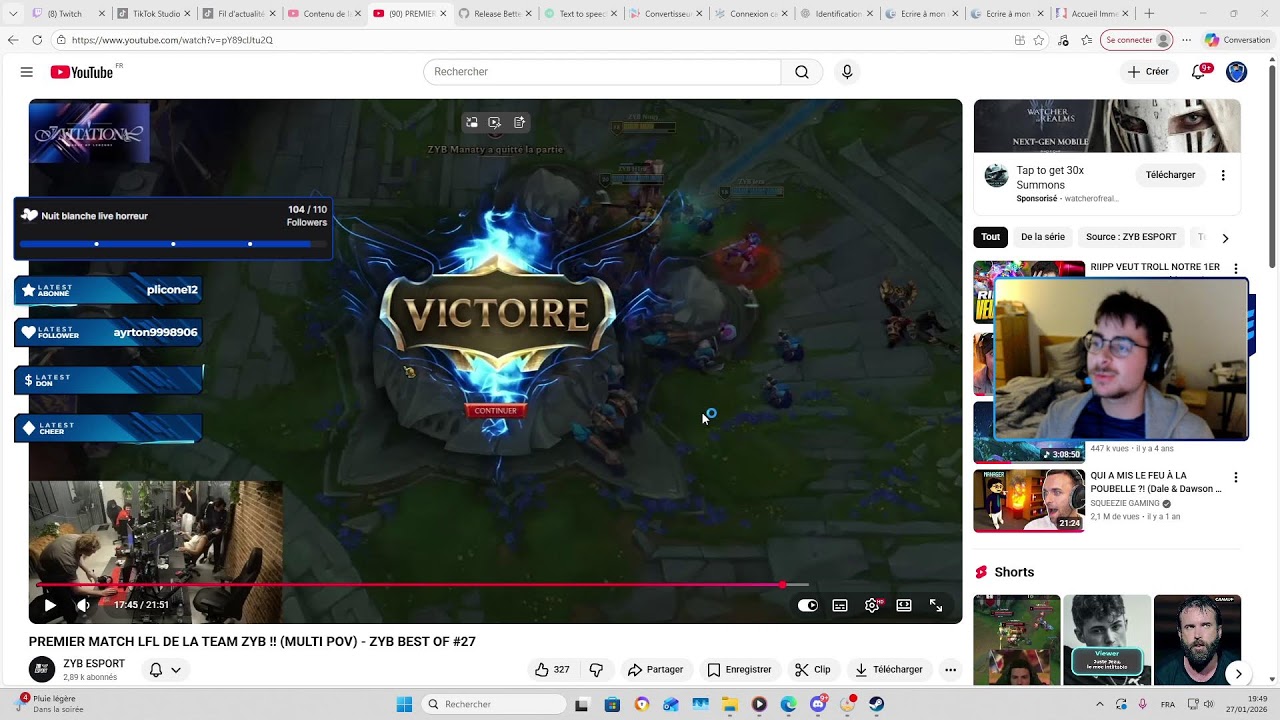Select Source : ZYB ESPORT chip

click(x=1131, y=237)
